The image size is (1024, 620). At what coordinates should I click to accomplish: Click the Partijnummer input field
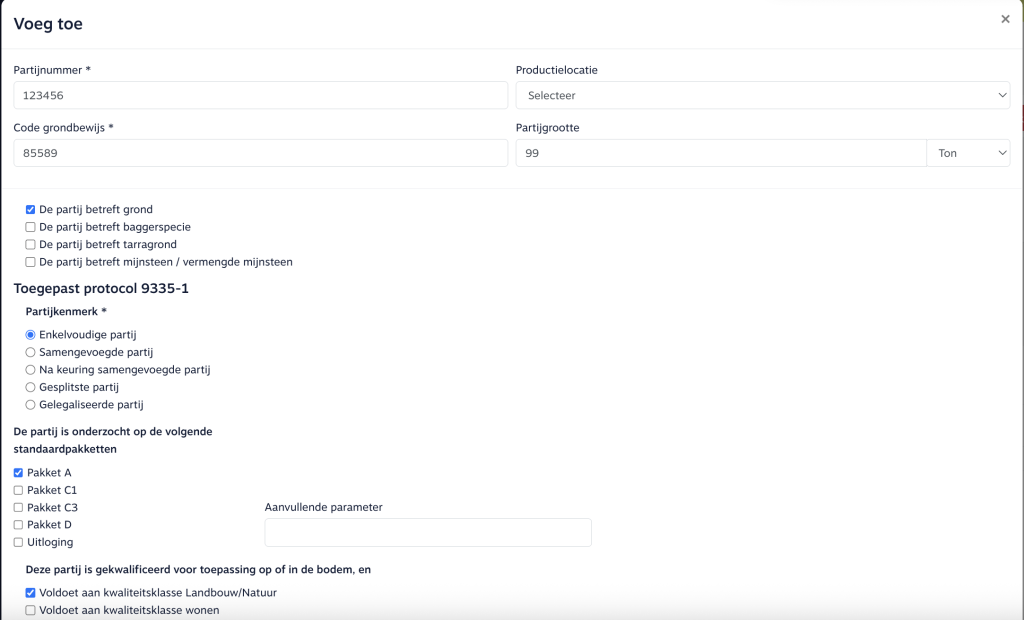click(x=260, y=95)
